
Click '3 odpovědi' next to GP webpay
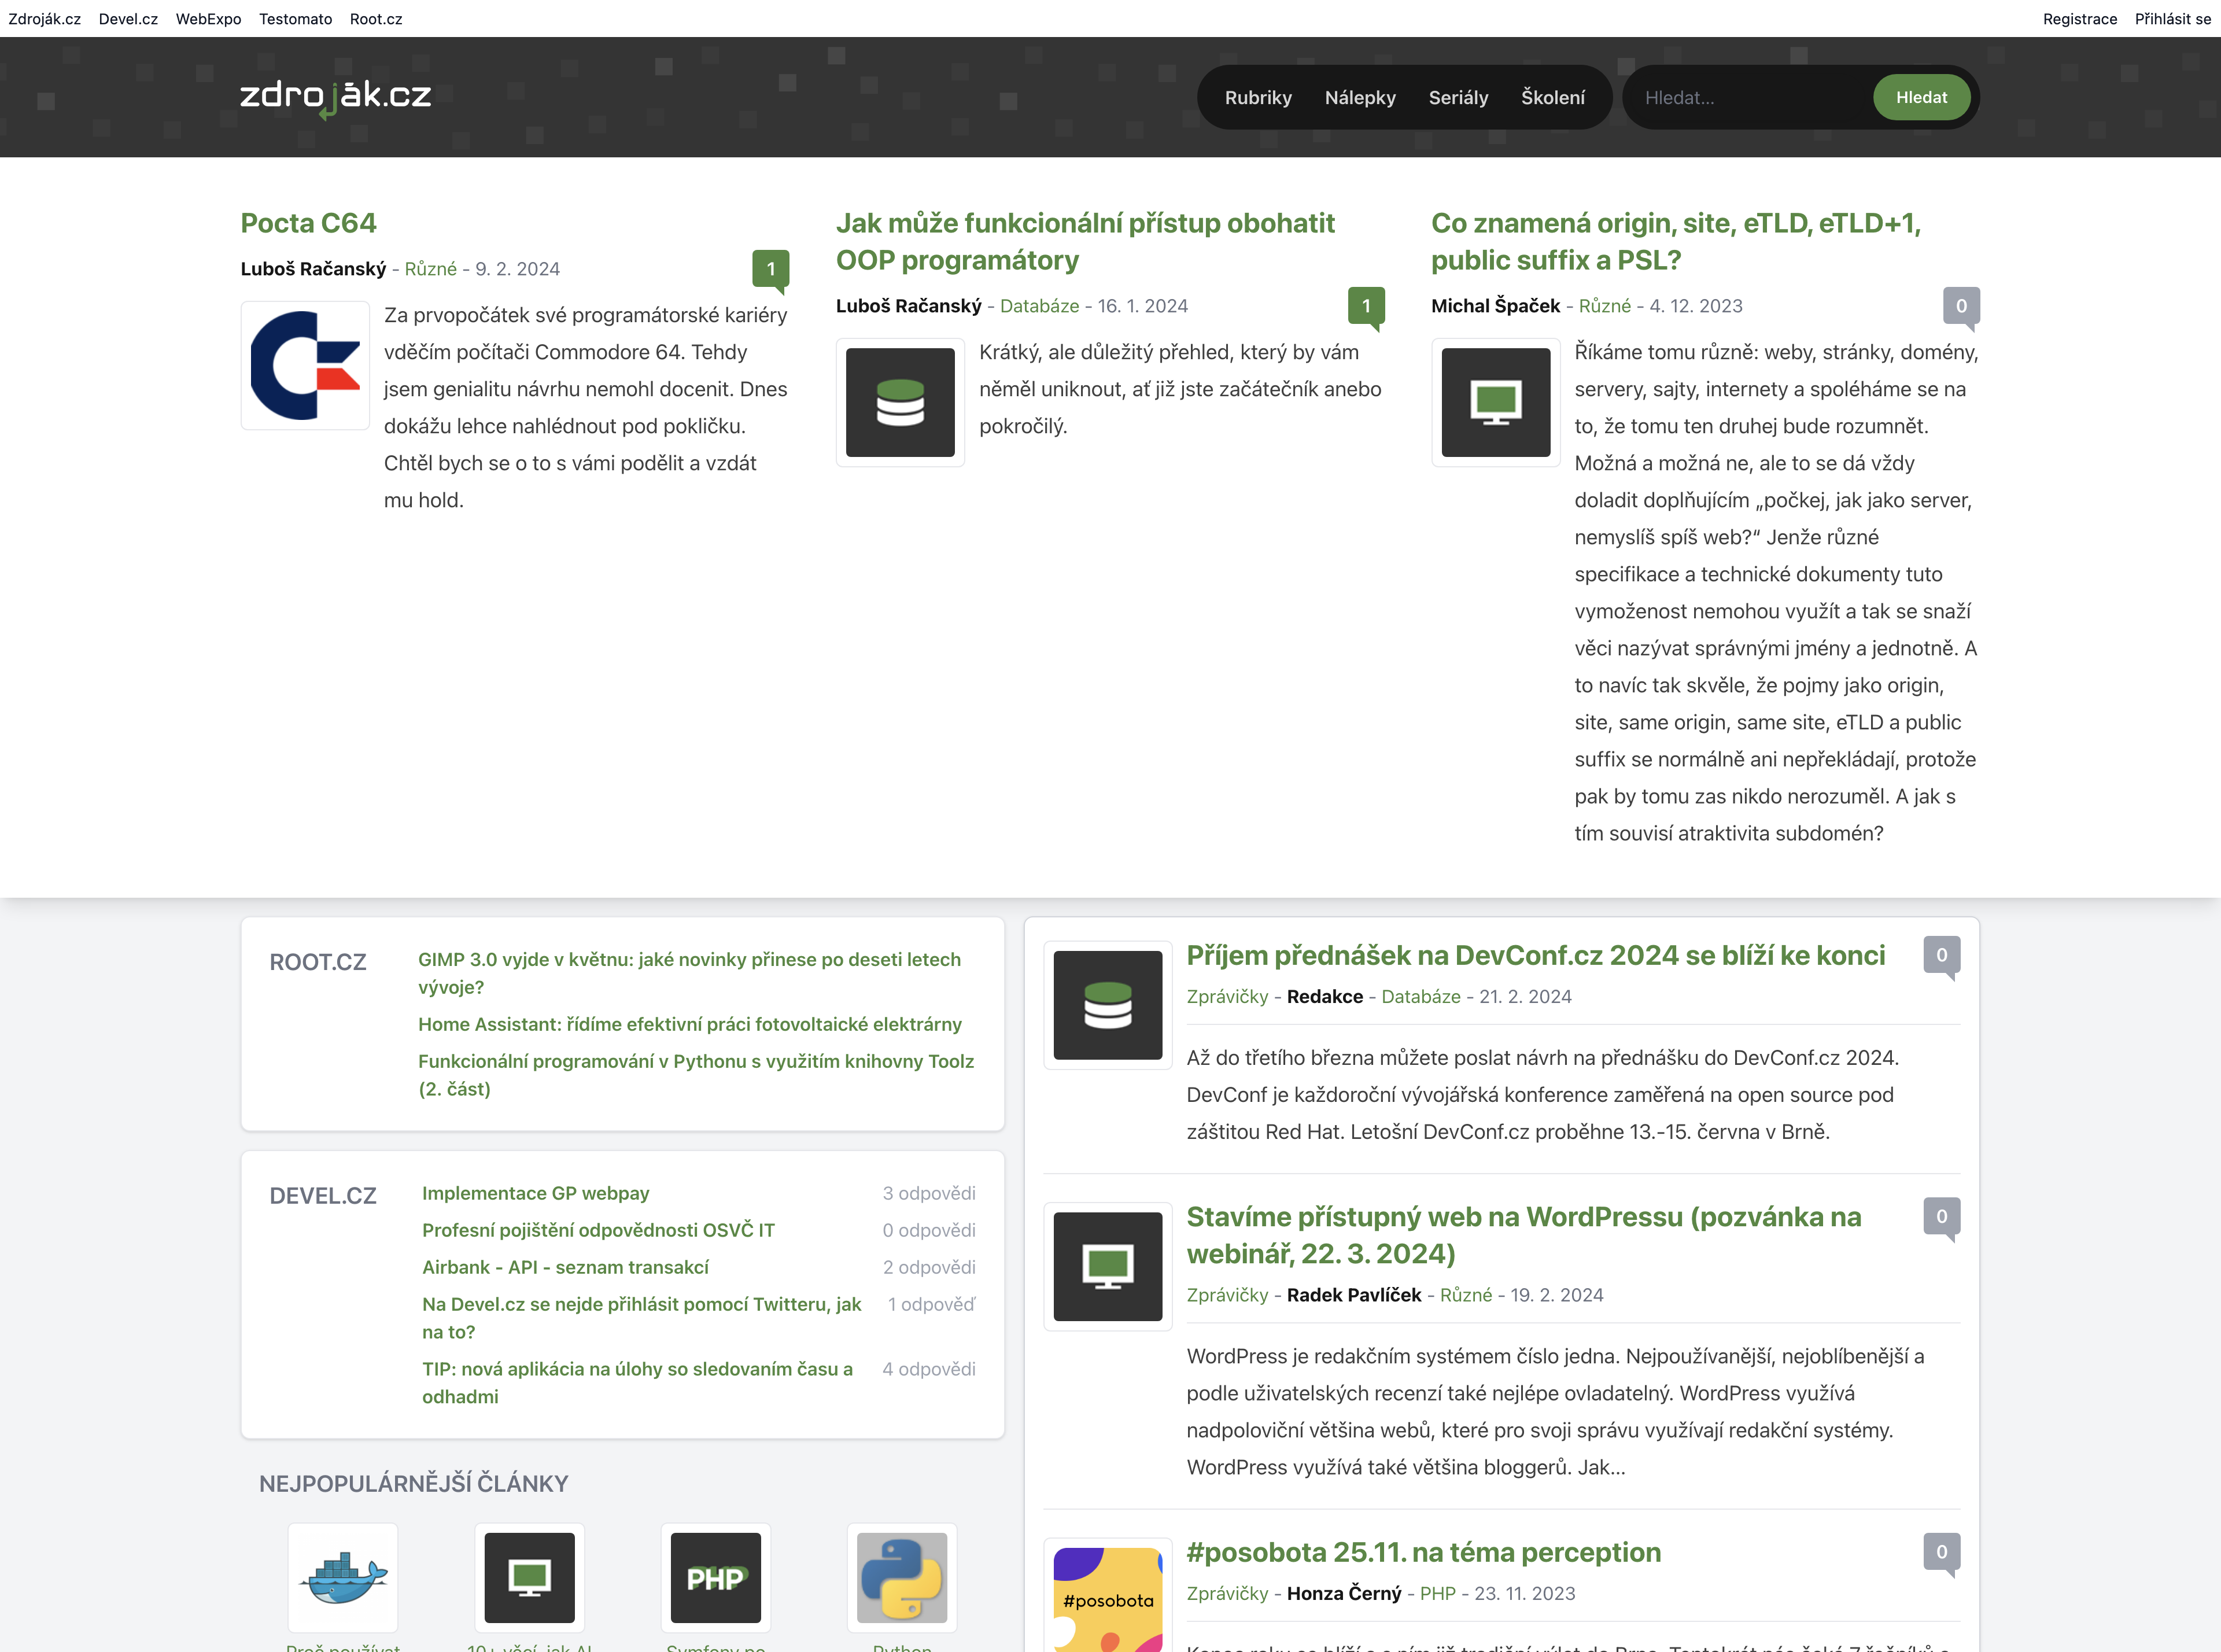point(929,1193)
